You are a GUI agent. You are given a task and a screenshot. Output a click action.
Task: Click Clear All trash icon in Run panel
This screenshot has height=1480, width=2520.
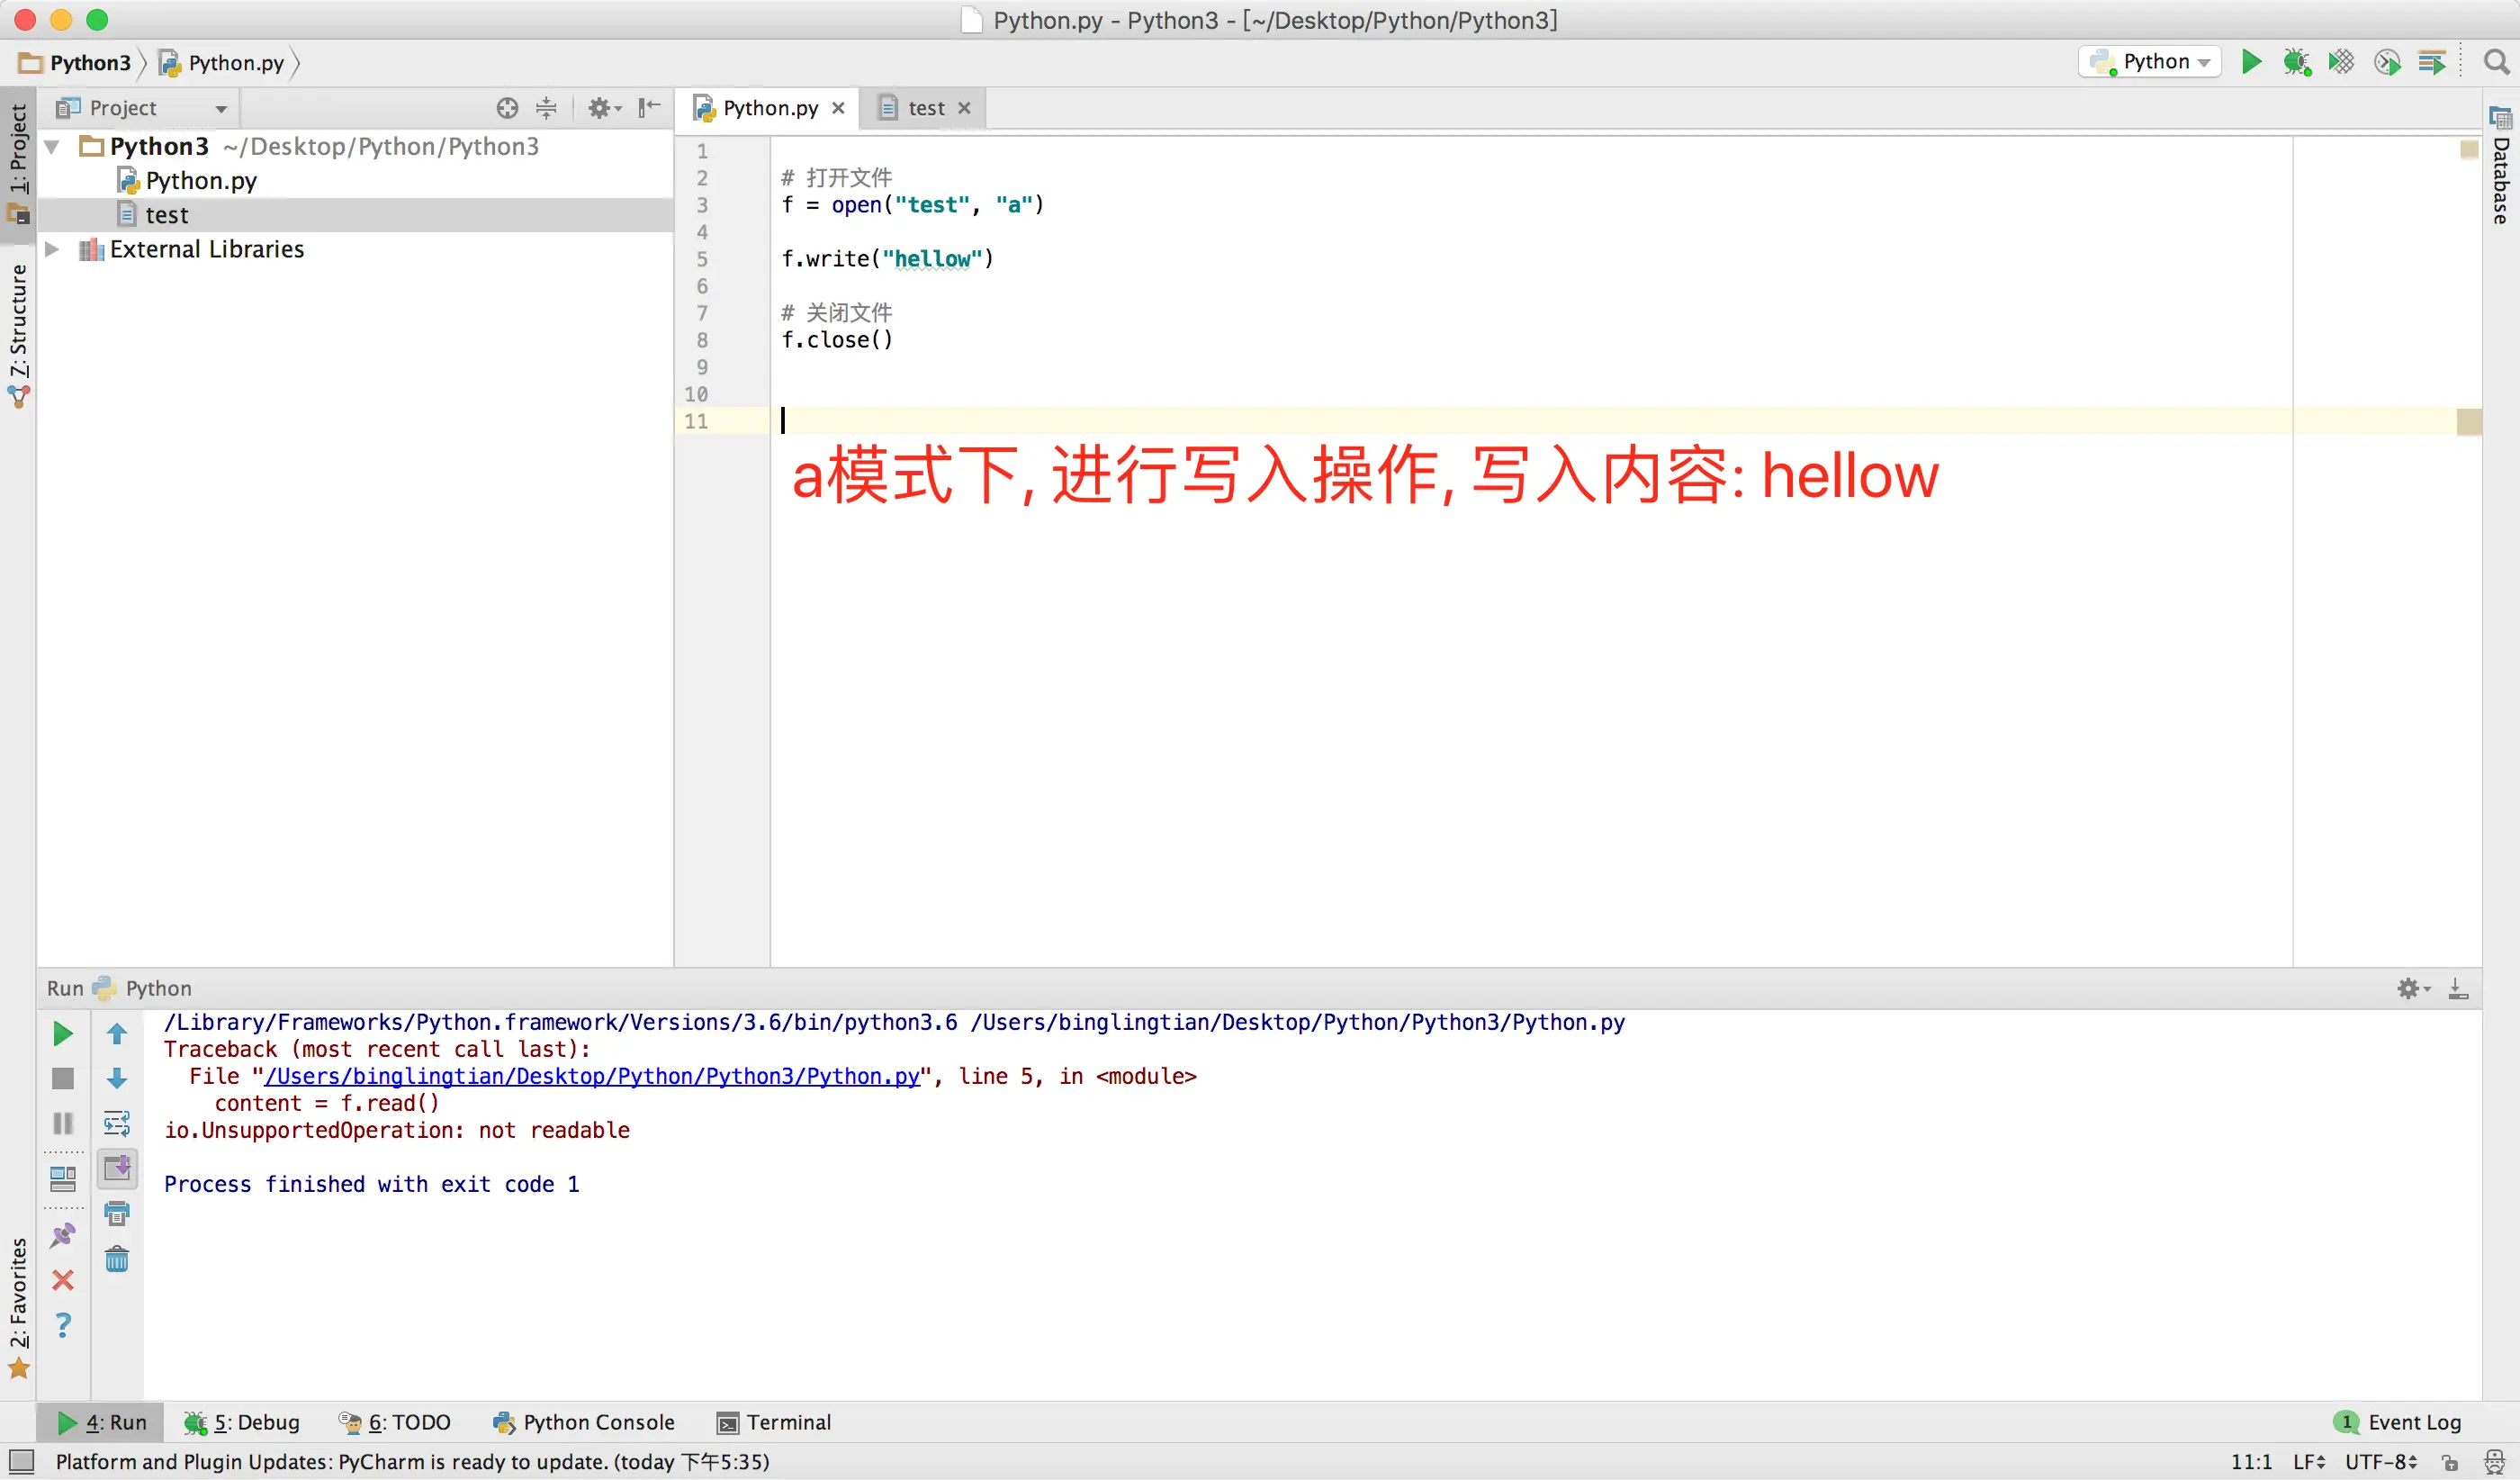[x=117, y=1259]
